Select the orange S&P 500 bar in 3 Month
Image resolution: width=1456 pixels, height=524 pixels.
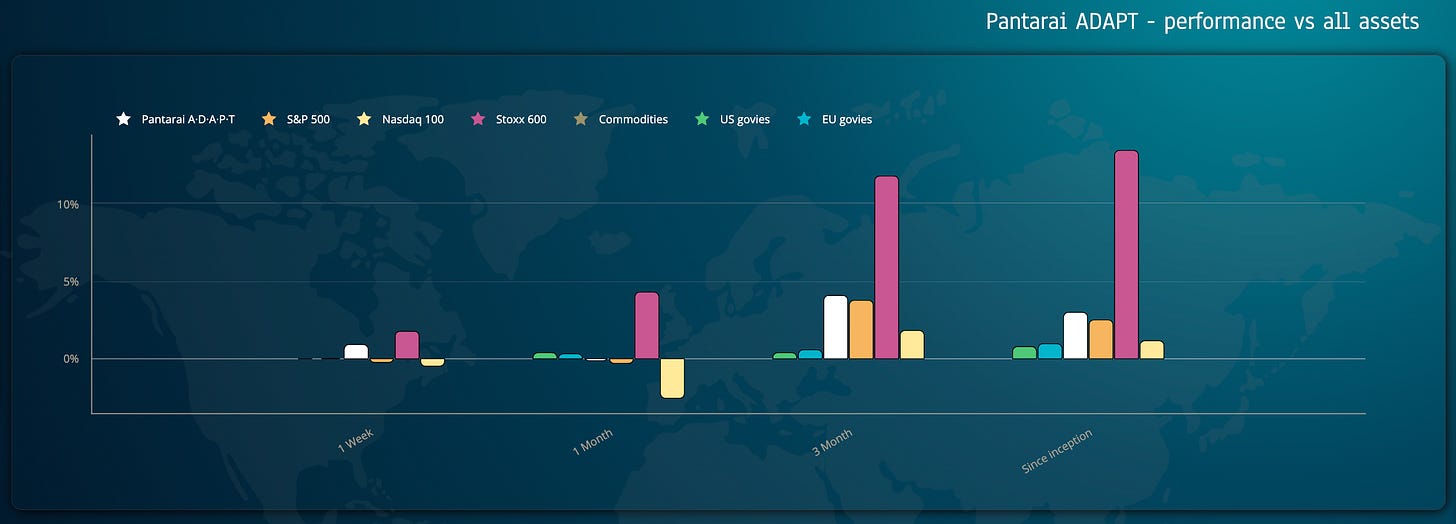click(x=861, y=329)
